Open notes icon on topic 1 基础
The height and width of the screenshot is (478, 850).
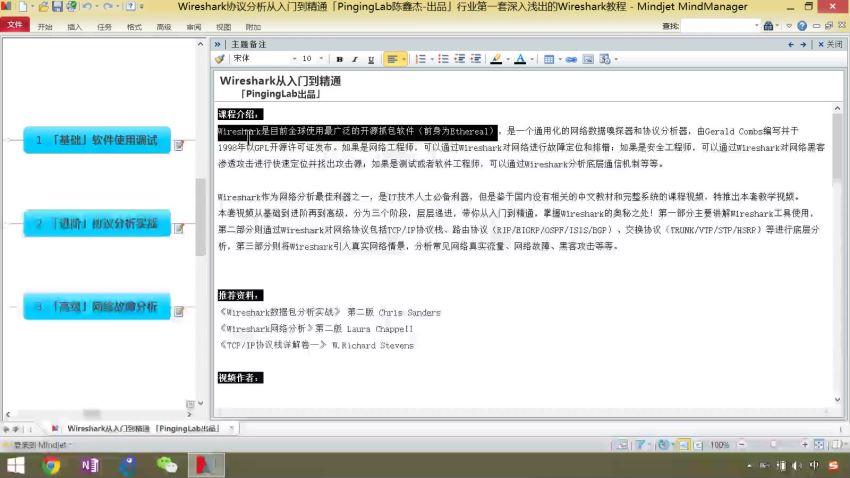click(x=179, y=145)
